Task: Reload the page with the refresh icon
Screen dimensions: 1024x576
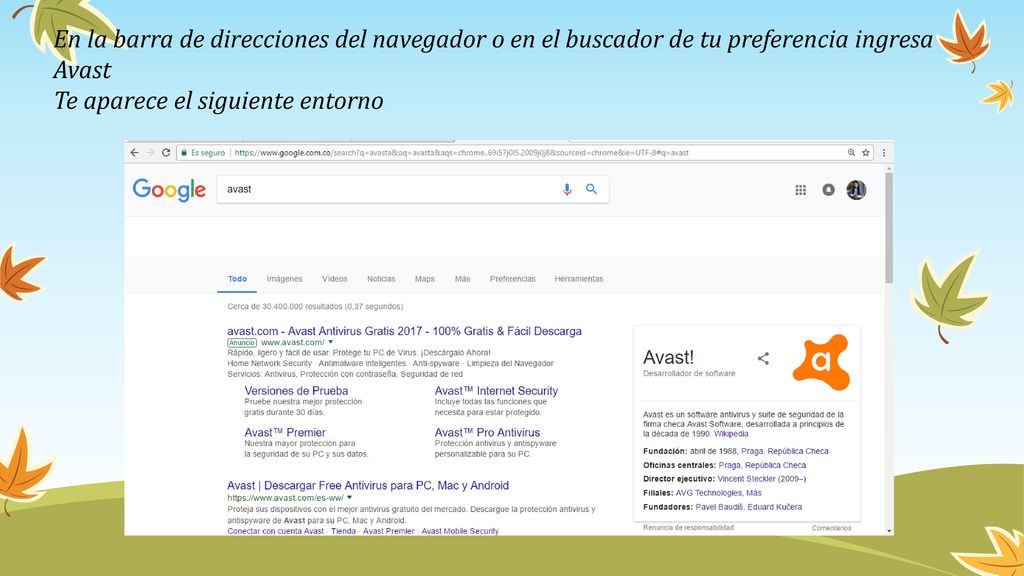Action: tap(166, 153)
